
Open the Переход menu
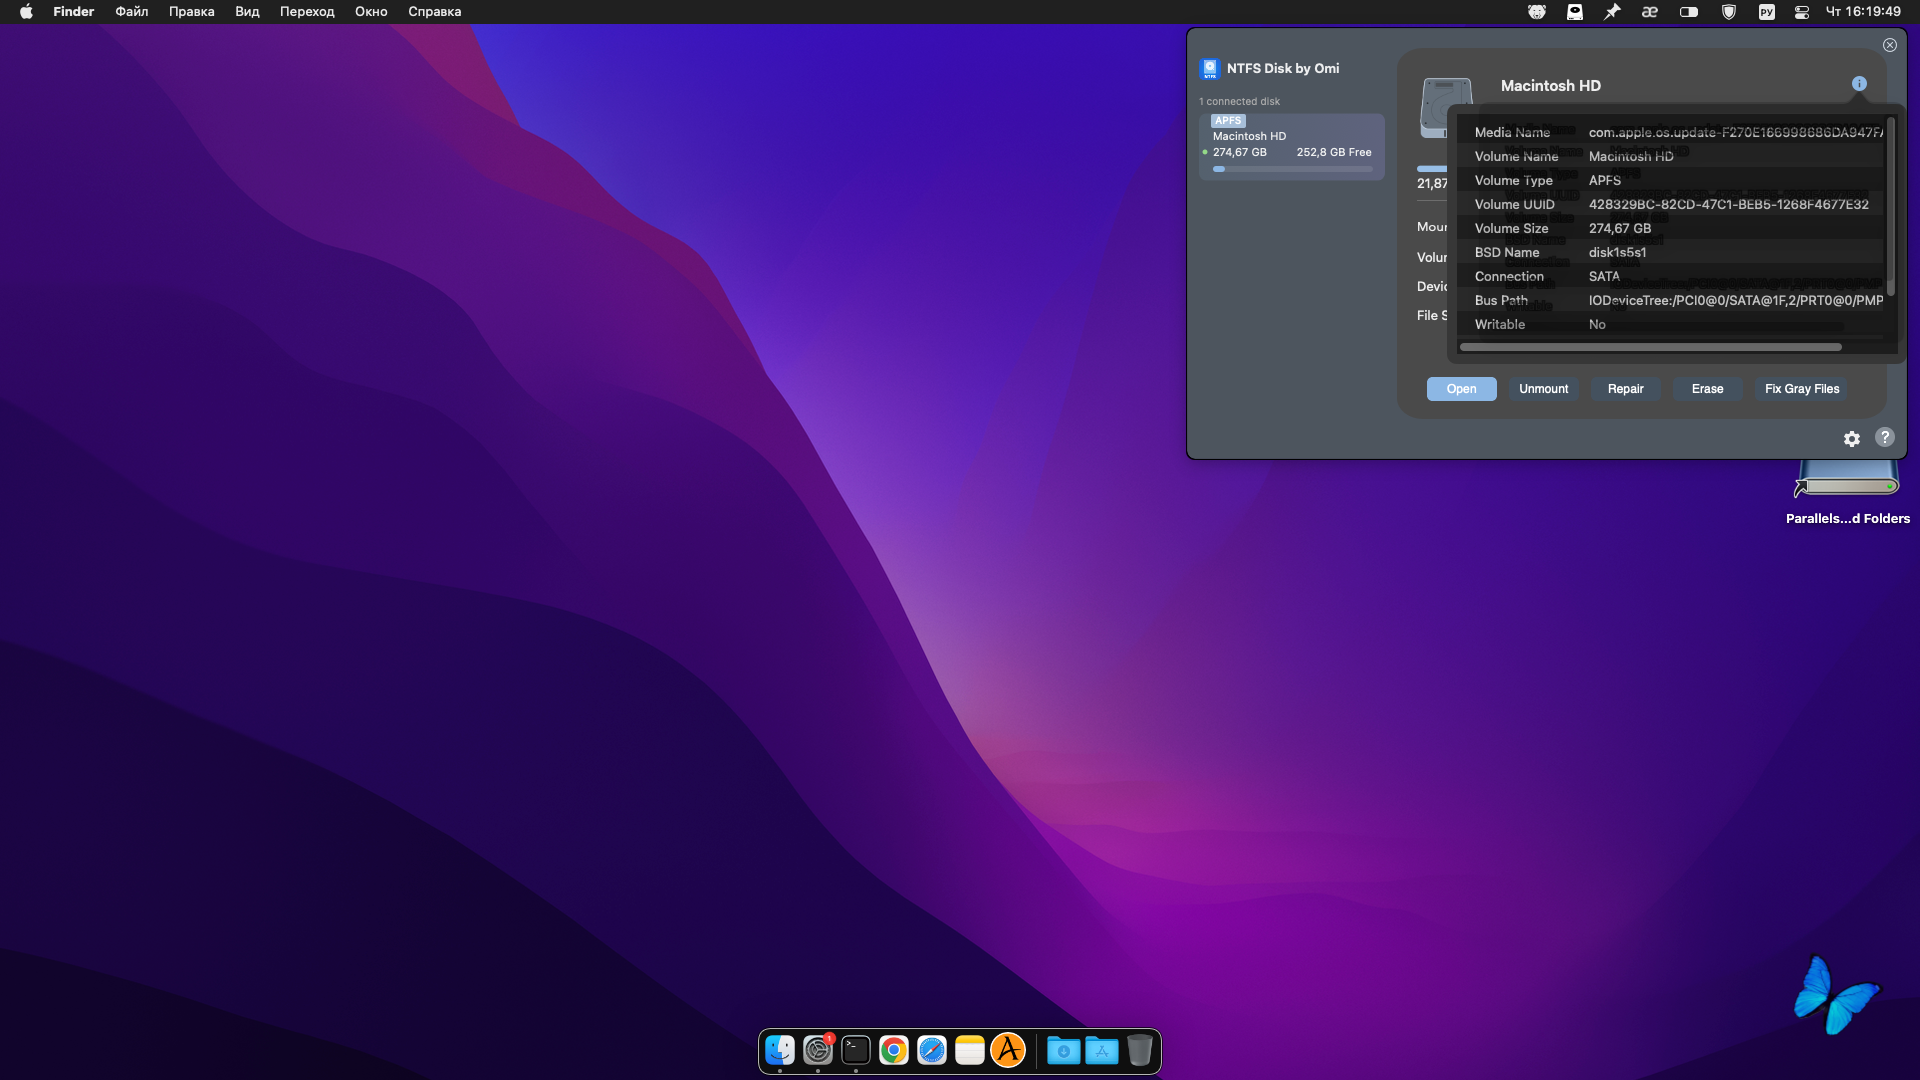click(x=307, y=12)
